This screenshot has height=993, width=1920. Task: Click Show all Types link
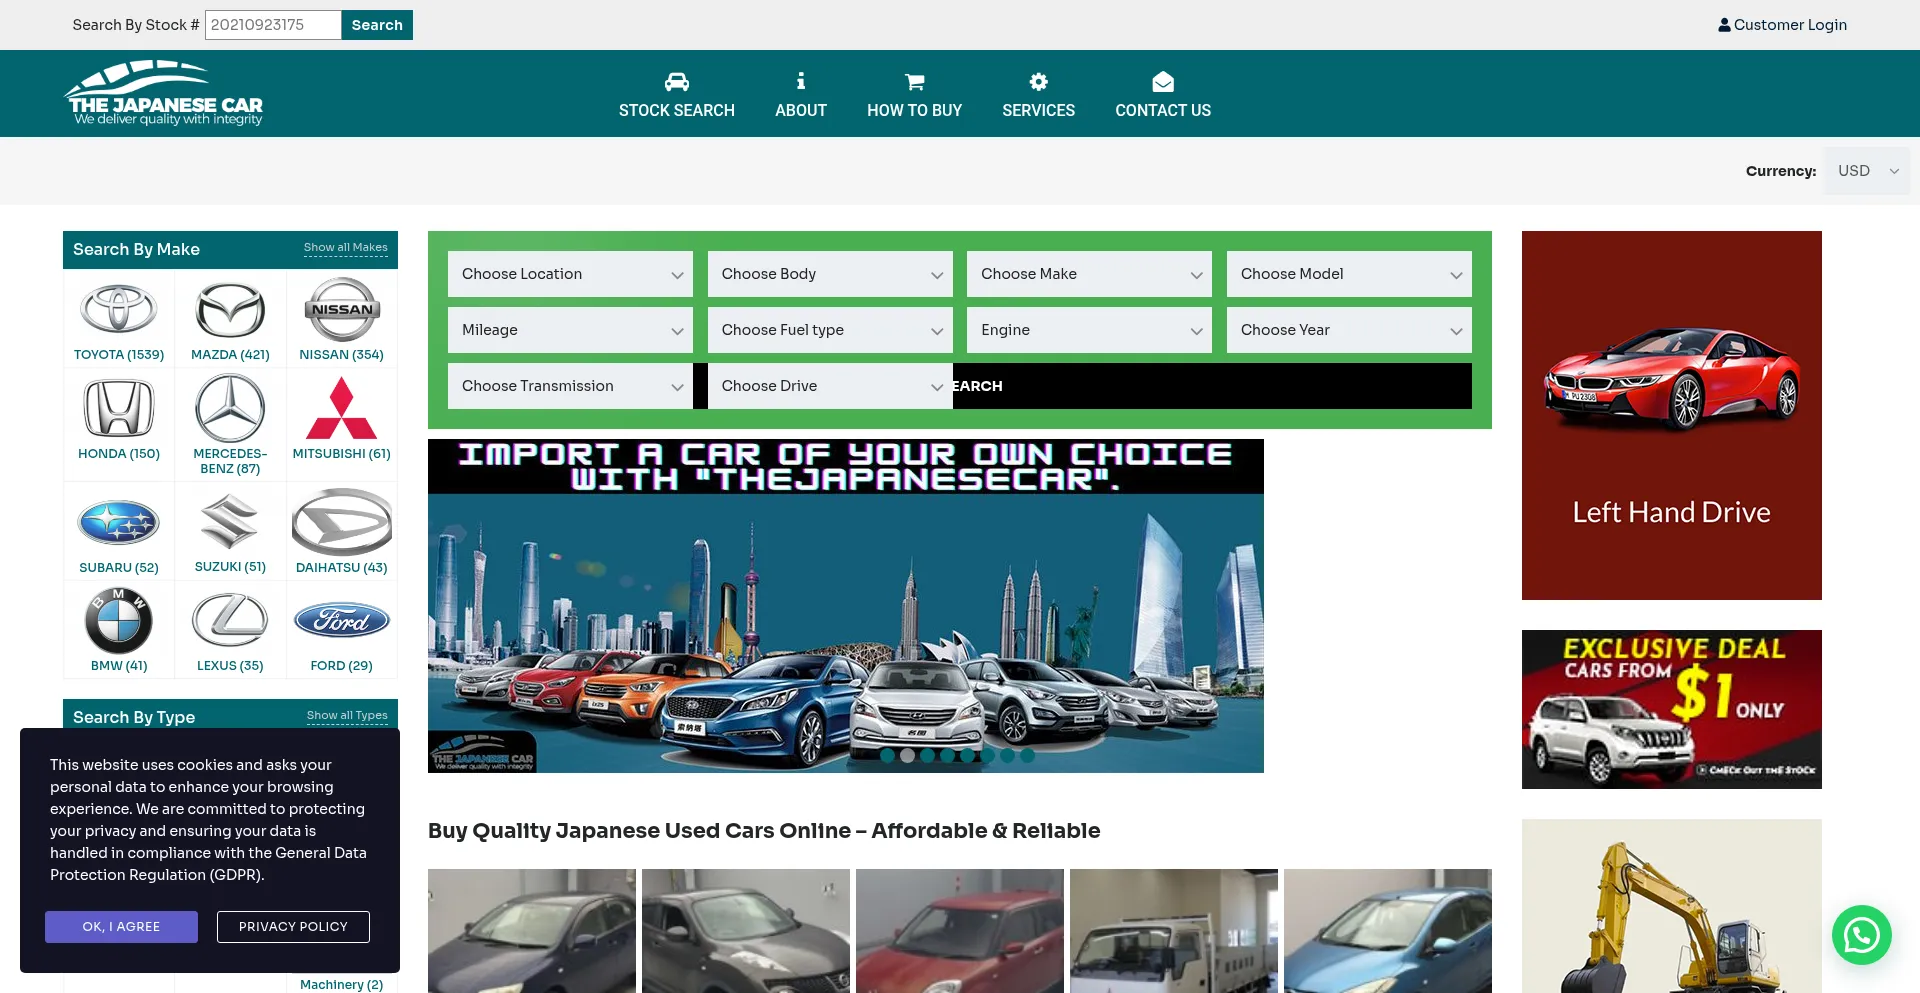(x=347, y=716)
